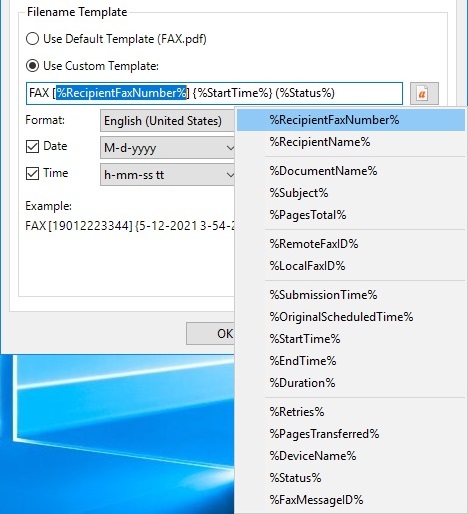Expand the h-mm-ss tt time format dropdown

[167, 175]
